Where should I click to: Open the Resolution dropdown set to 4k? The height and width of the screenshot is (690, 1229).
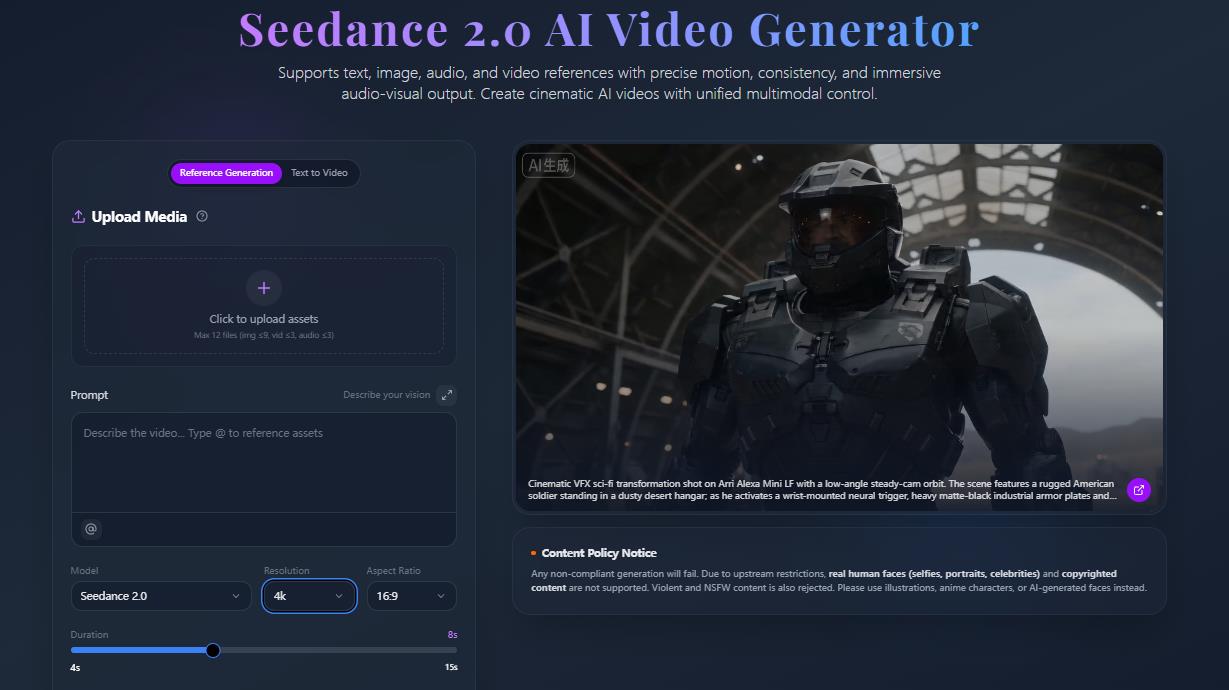point(309,596)
